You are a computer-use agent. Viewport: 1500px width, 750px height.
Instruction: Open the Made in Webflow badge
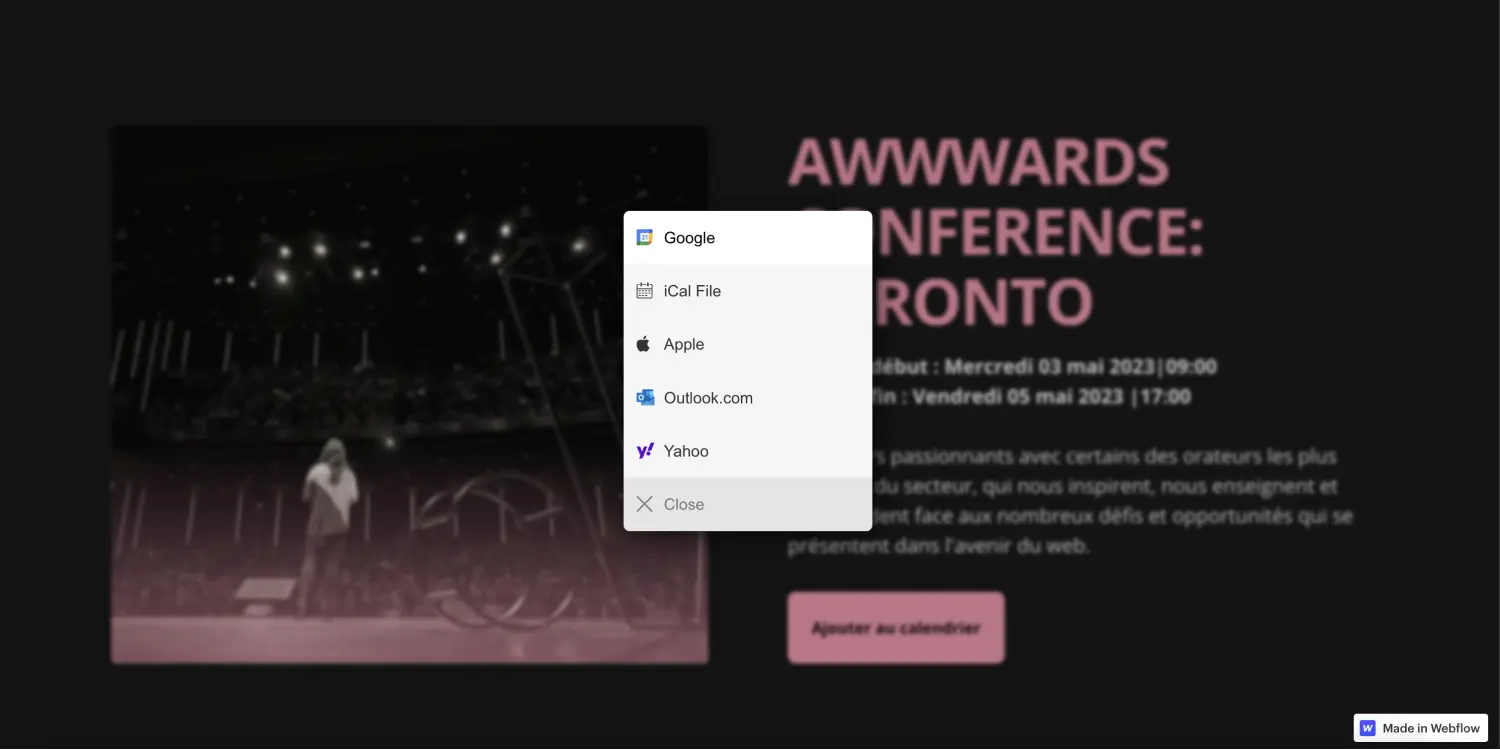tap(1421, 728)
